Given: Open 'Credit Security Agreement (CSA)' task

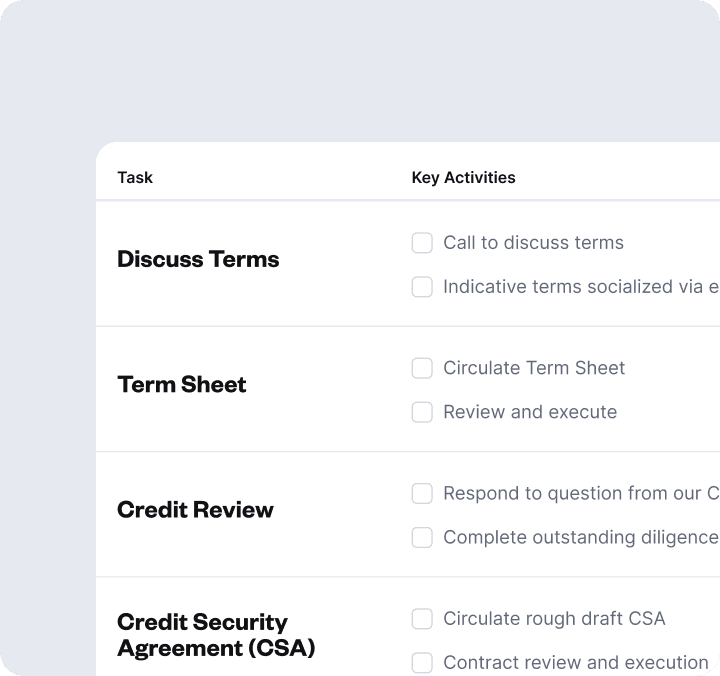Looking at the screenshot, I should (x=215, y=635).
